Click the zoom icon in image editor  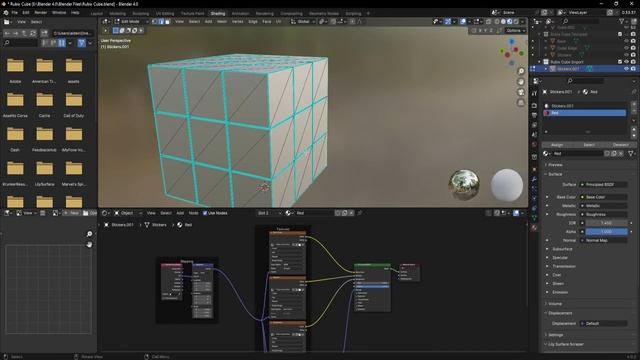pos(89,234)
